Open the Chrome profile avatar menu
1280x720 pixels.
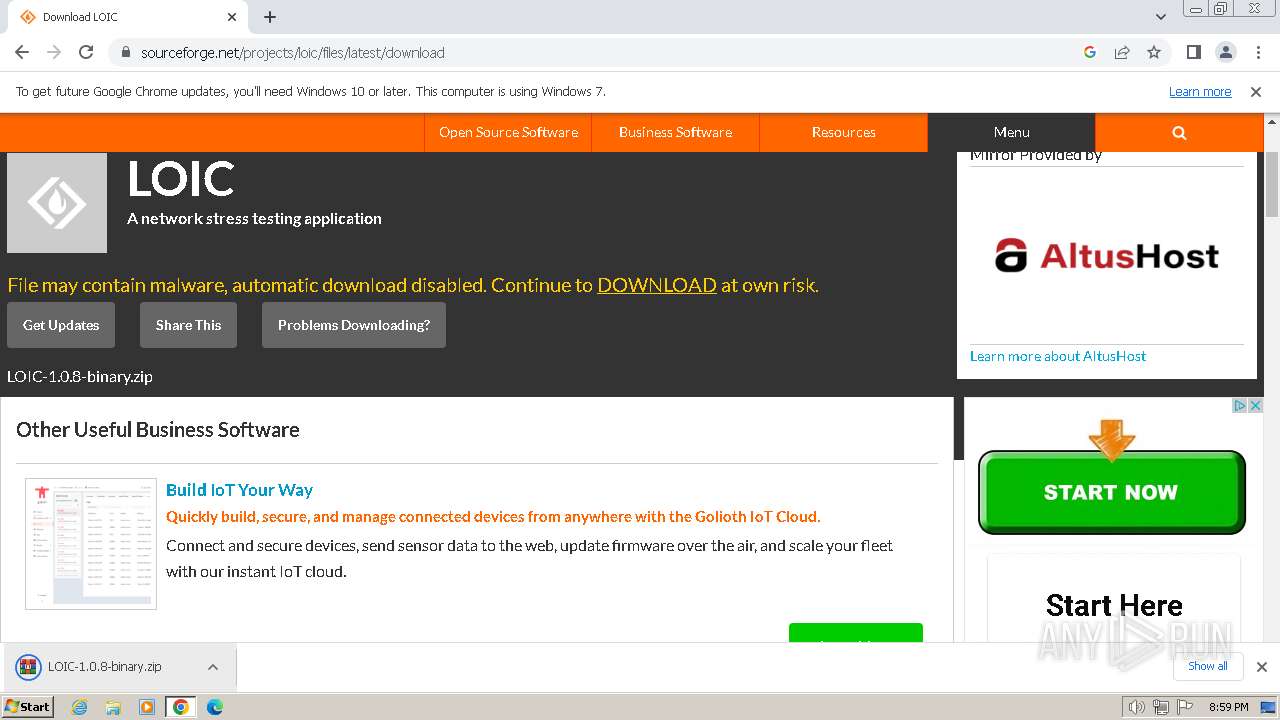1225,52
